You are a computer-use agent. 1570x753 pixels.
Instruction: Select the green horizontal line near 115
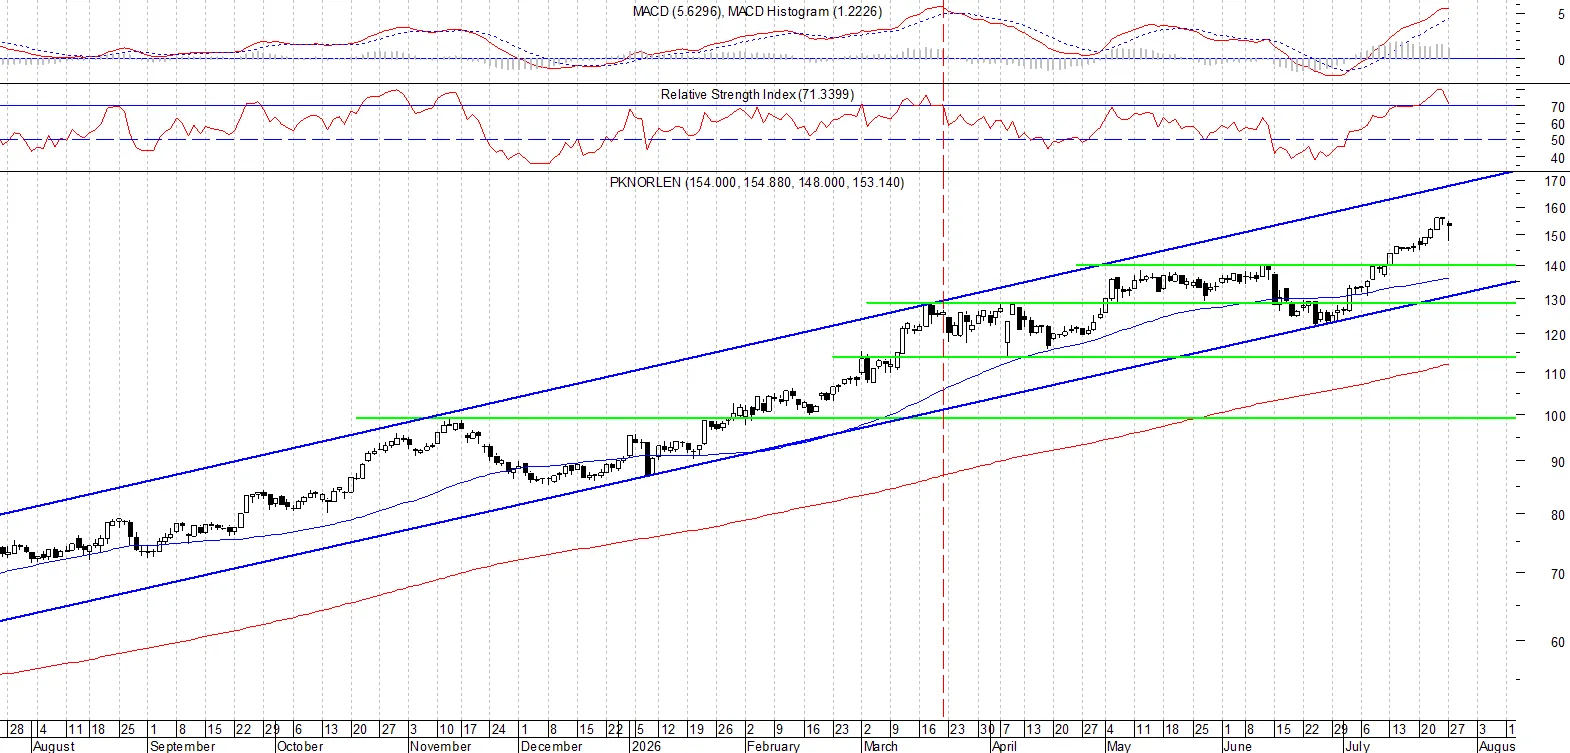[x=1174, y=357]
